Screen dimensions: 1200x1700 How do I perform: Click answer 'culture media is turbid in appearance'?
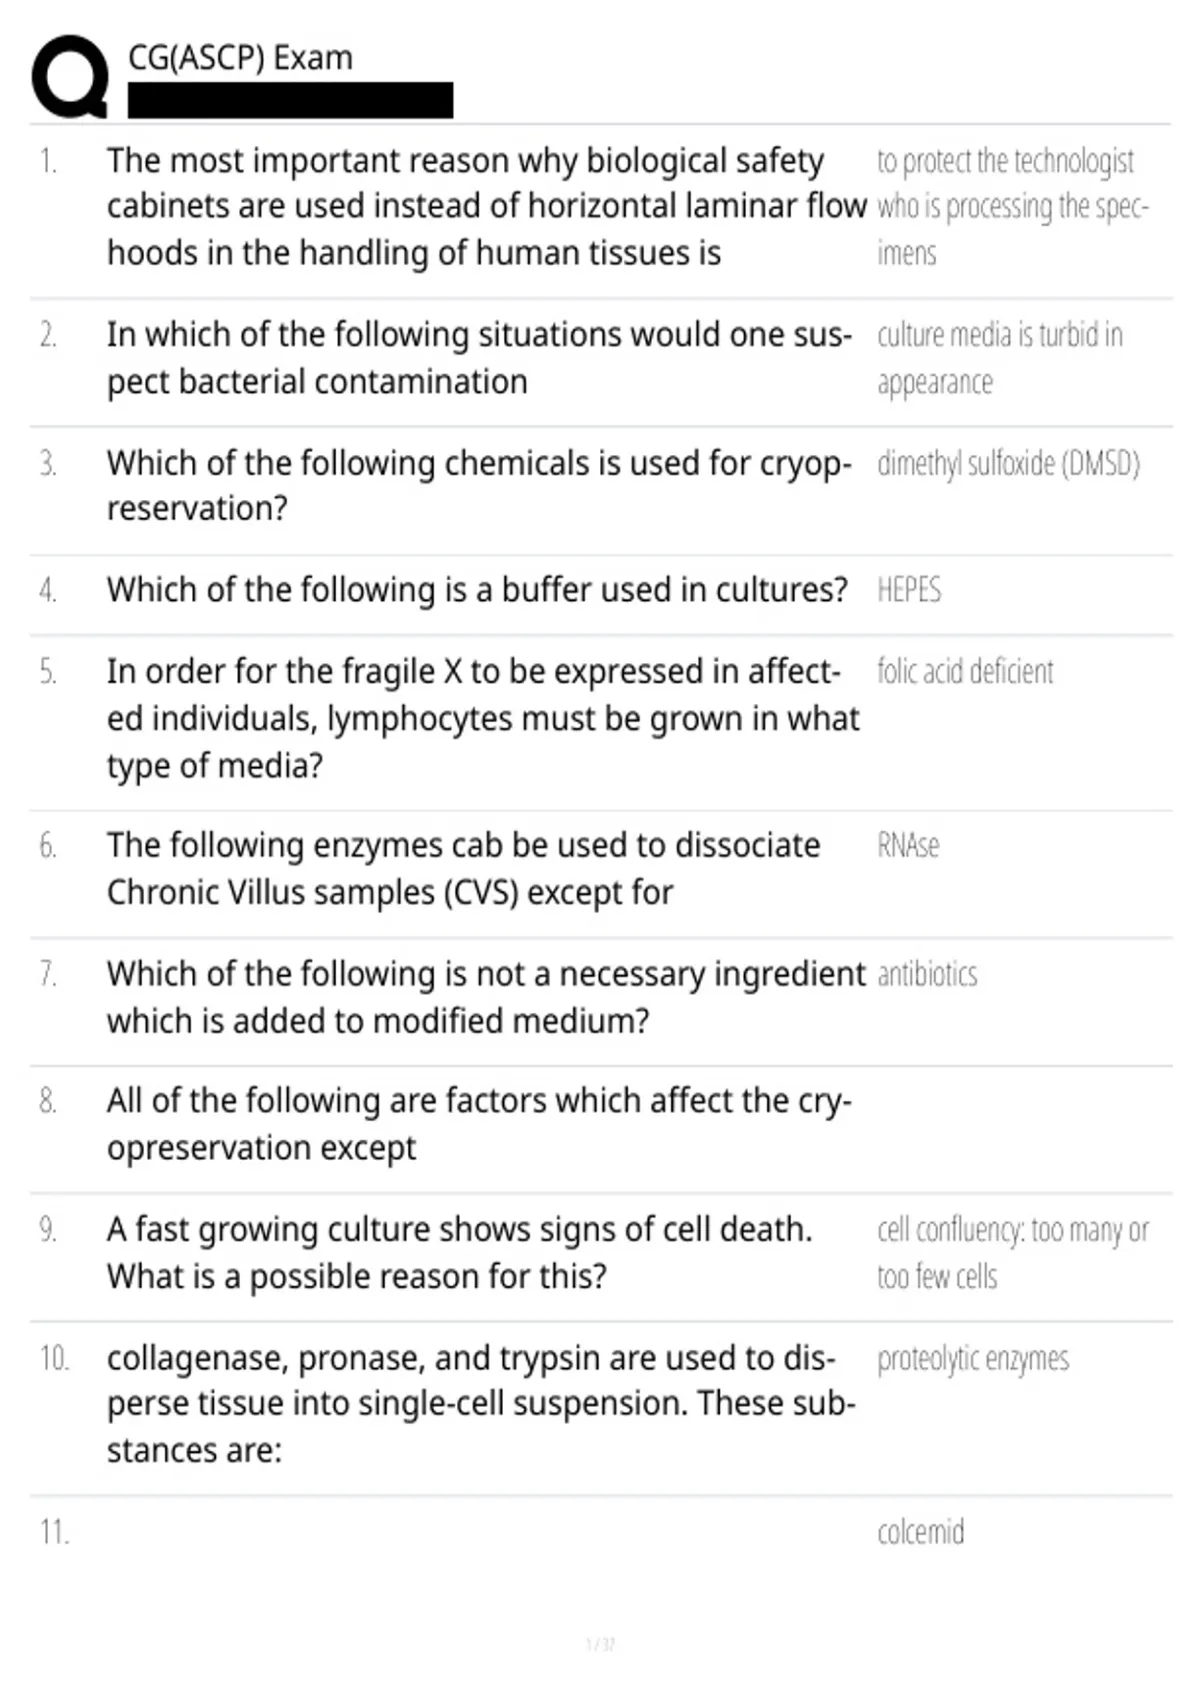tap(1000, 358)
